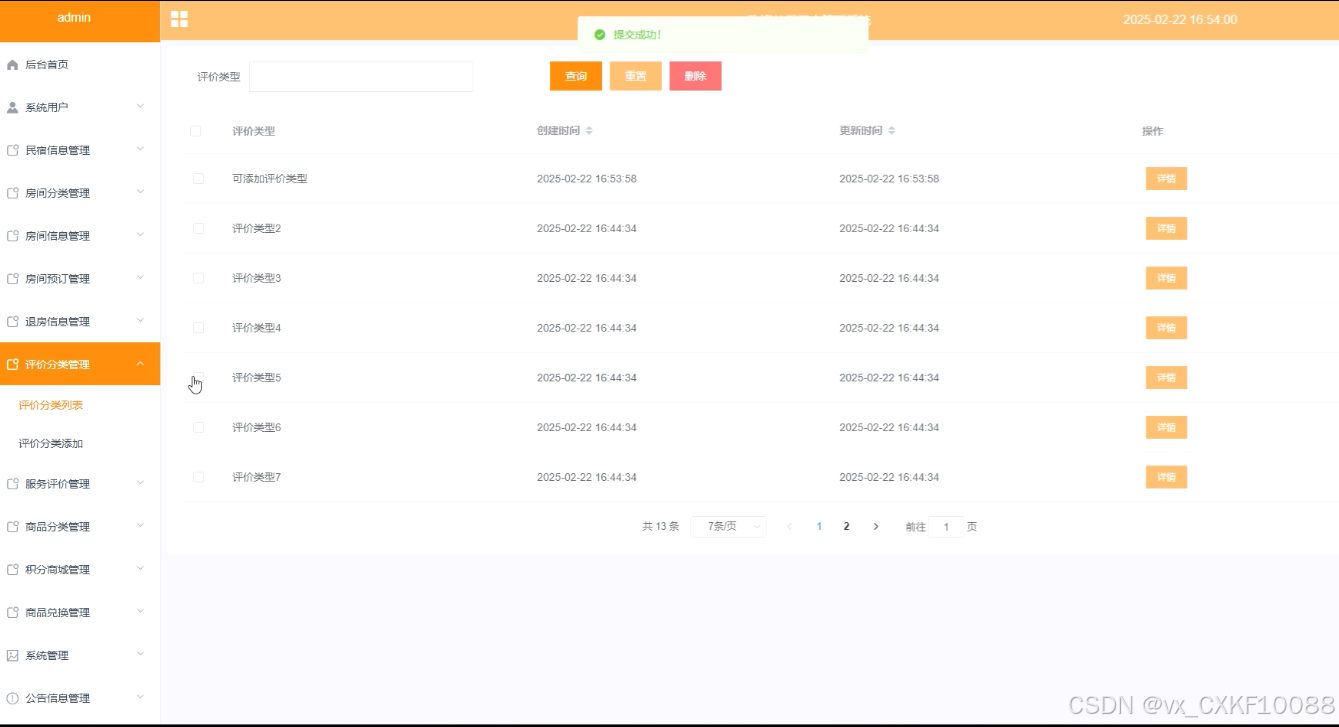The image size is (1339, 727).
Task: Click the icon beside 退房信息管理
Action: (12, 322)
